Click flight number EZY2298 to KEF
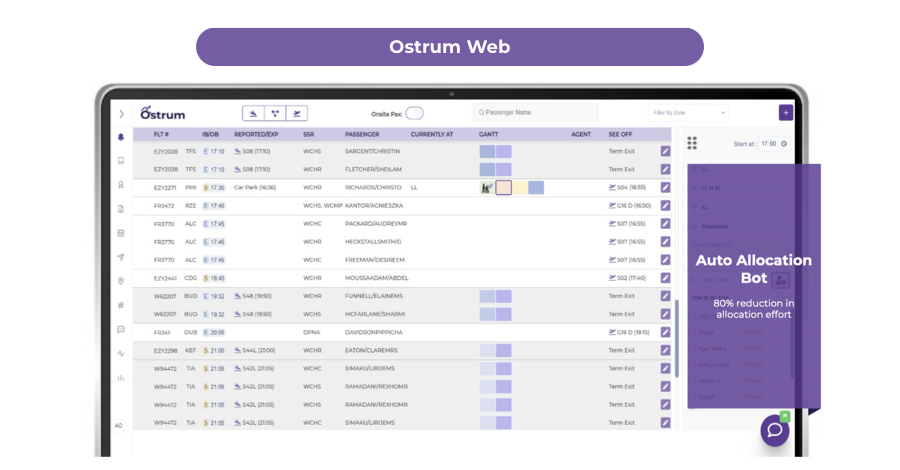 pos(165,350)
